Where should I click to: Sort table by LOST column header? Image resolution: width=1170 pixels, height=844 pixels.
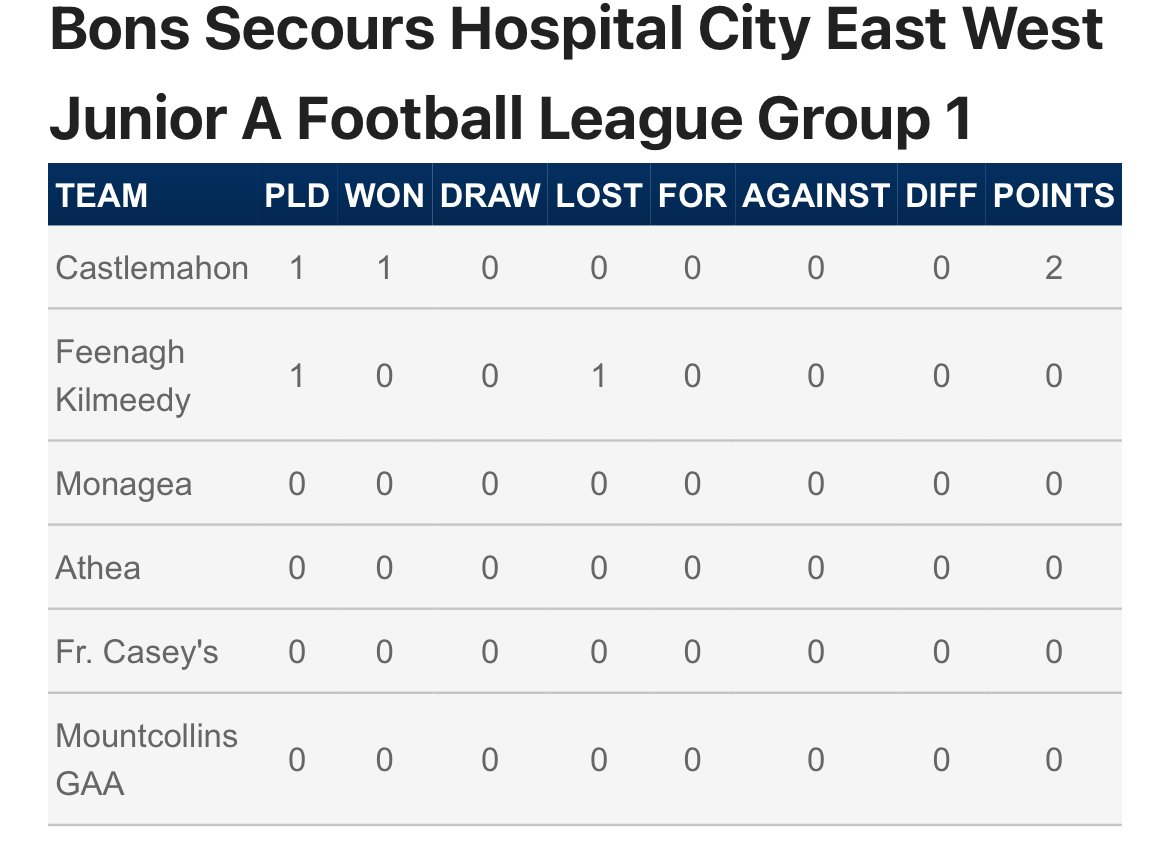tap(599, 195)
